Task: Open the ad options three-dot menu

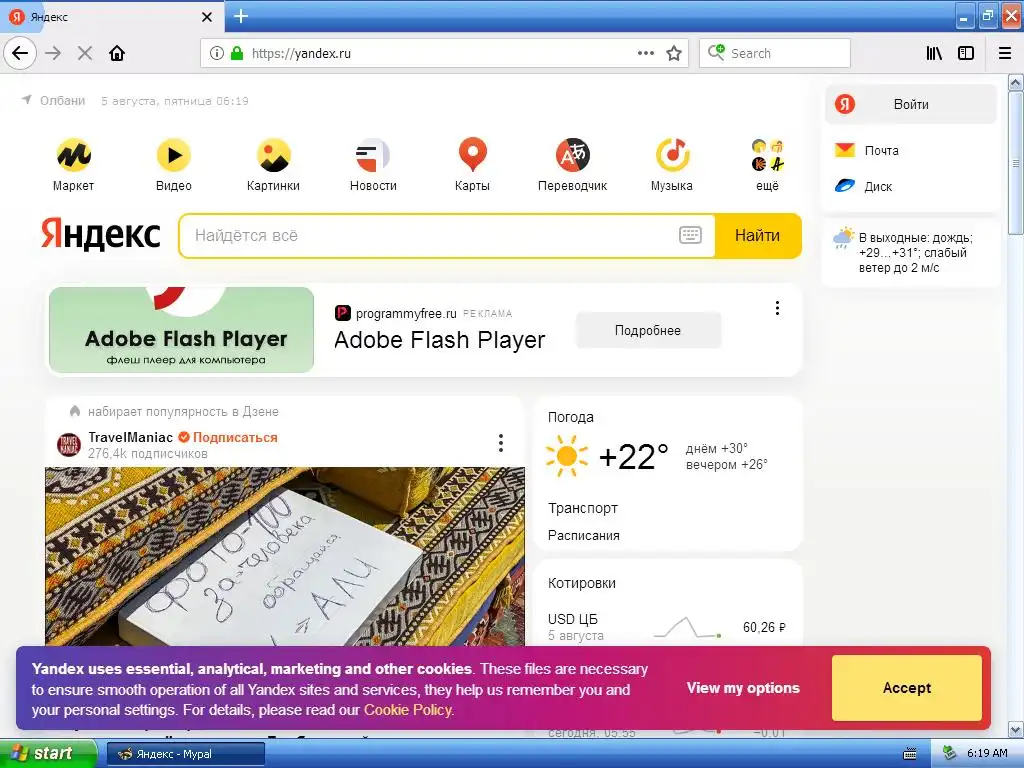Action: 777,308
